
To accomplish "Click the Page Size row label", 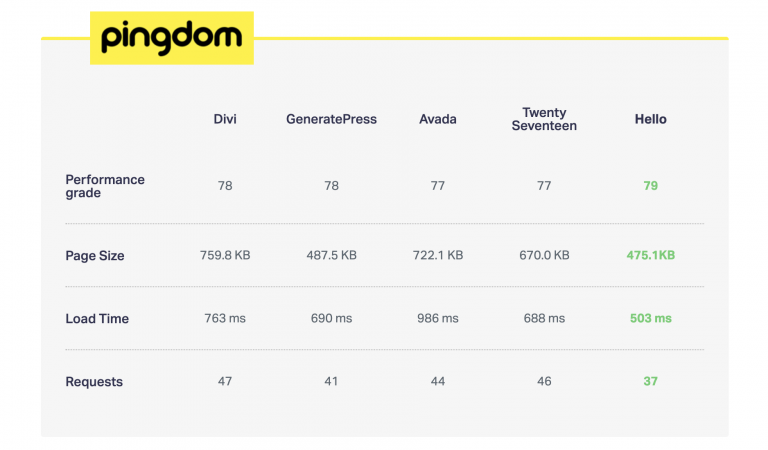I will coord(95,256).
